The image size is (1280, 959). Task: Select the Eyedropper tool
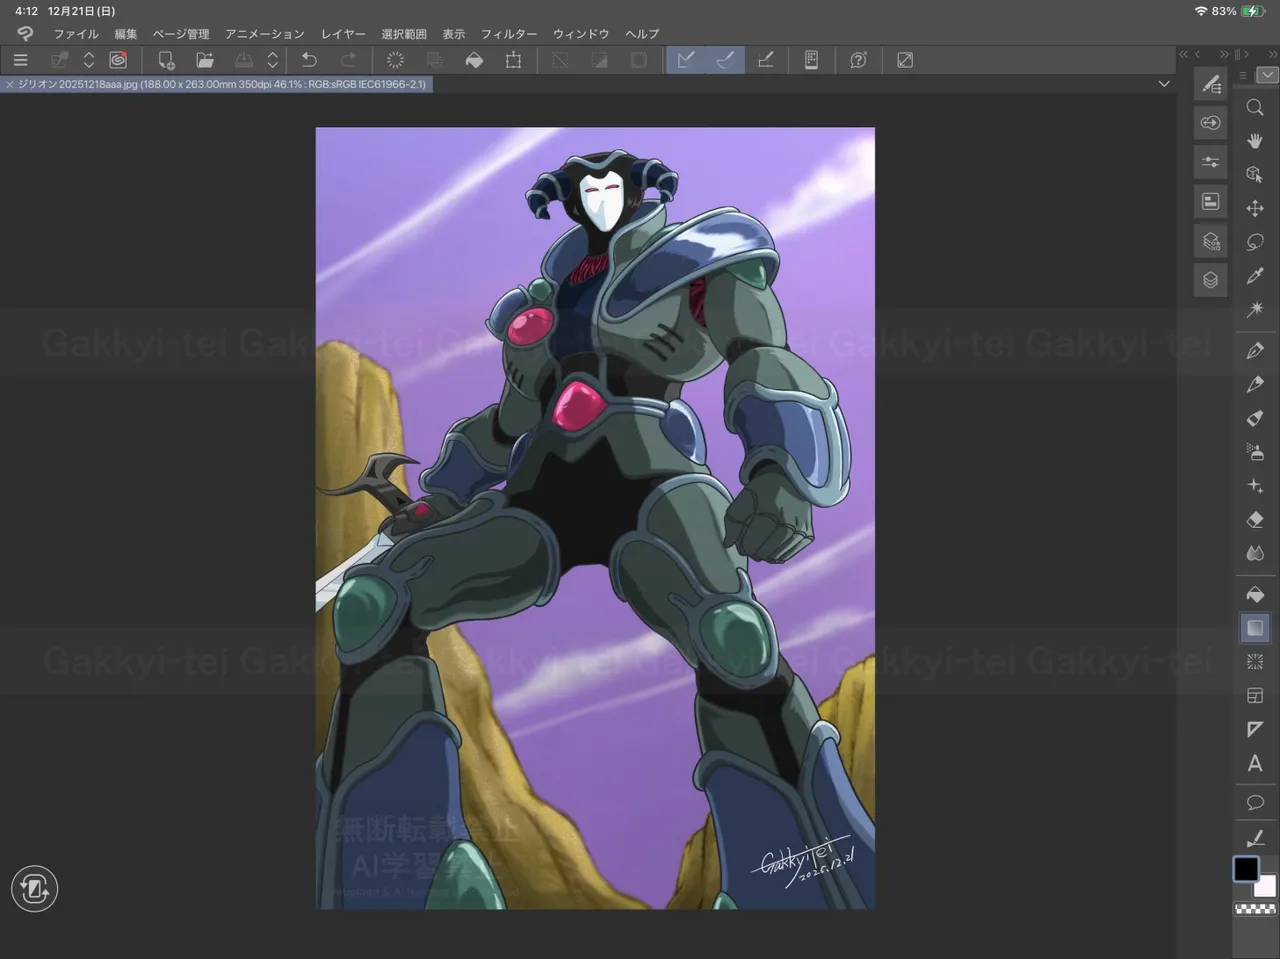[1255, 276]
